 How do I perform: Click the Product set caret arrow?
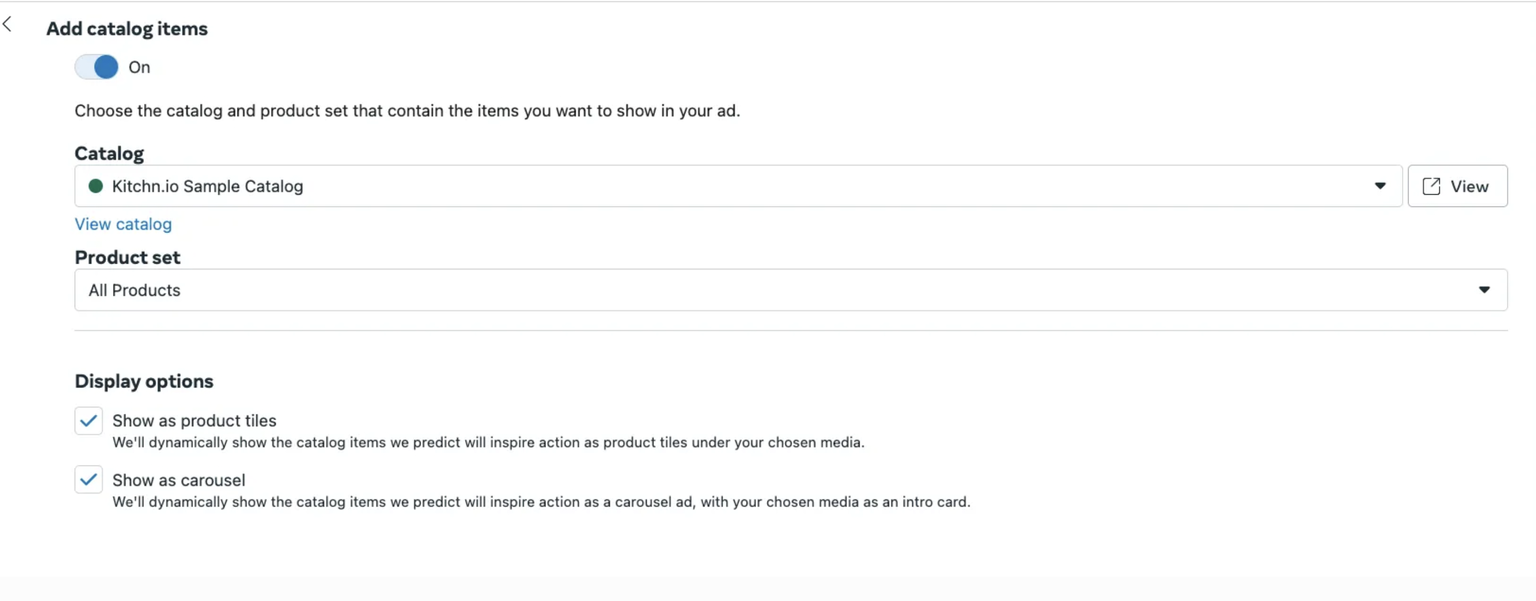coord(1484,290)
